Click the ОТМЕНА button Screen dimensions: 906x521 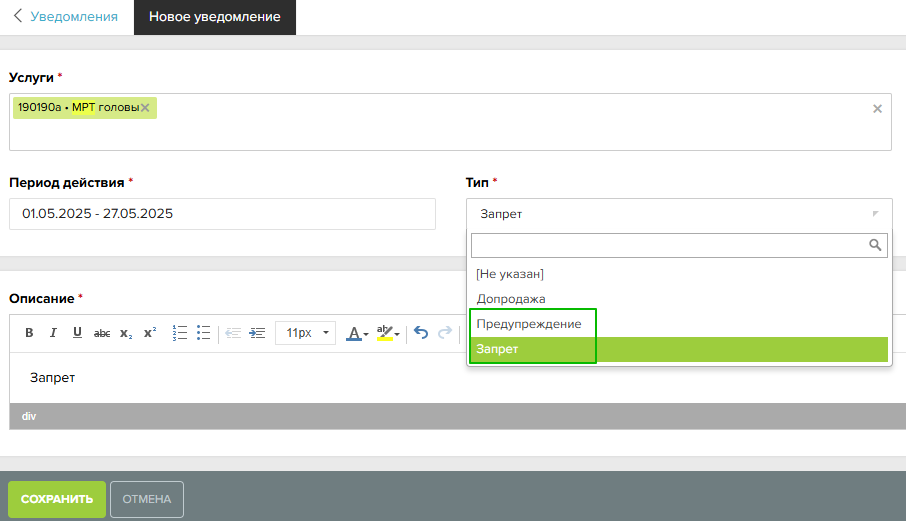click(147, 499)
